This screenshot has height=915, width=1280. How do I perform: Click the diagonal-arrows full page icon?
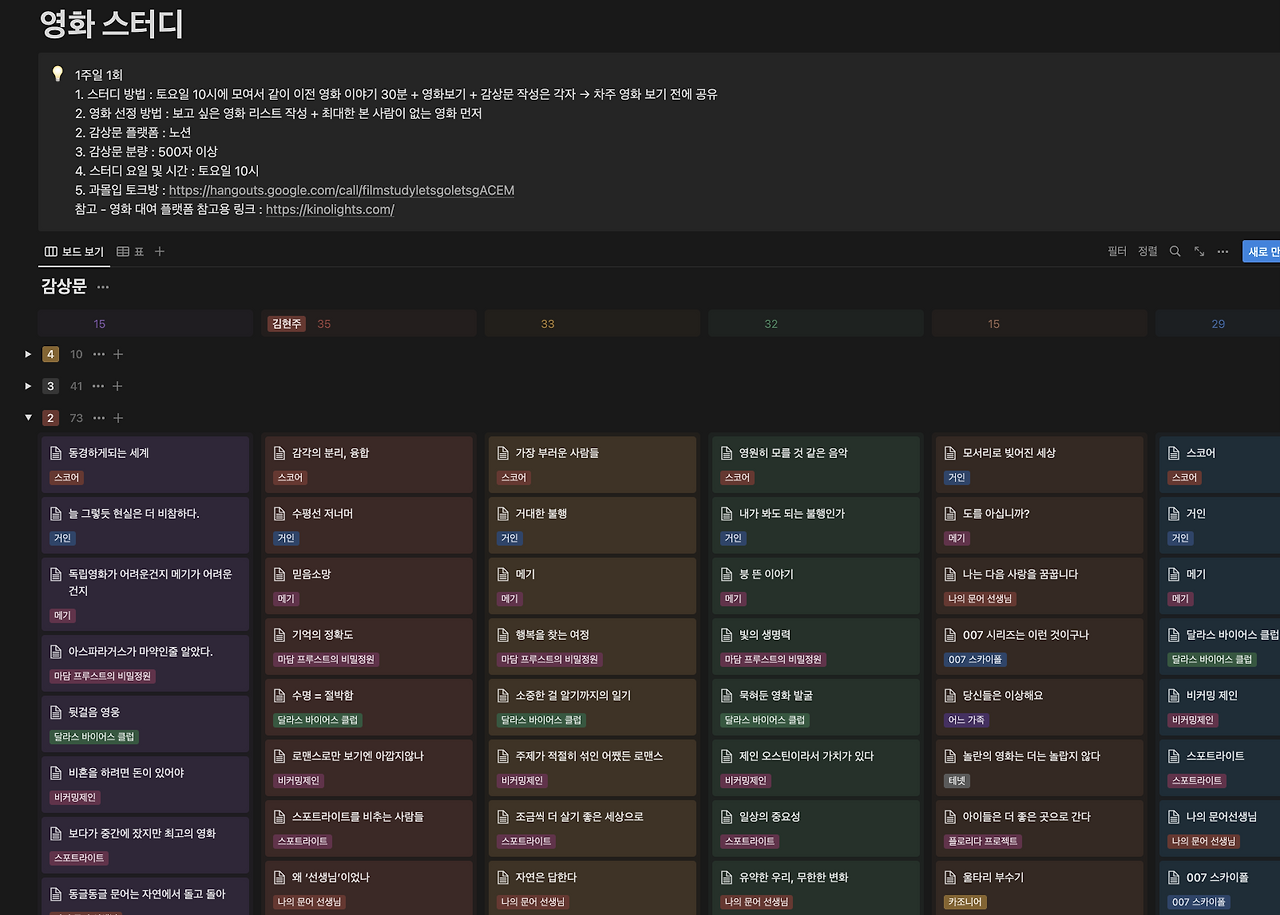[x=1199, y=252]
